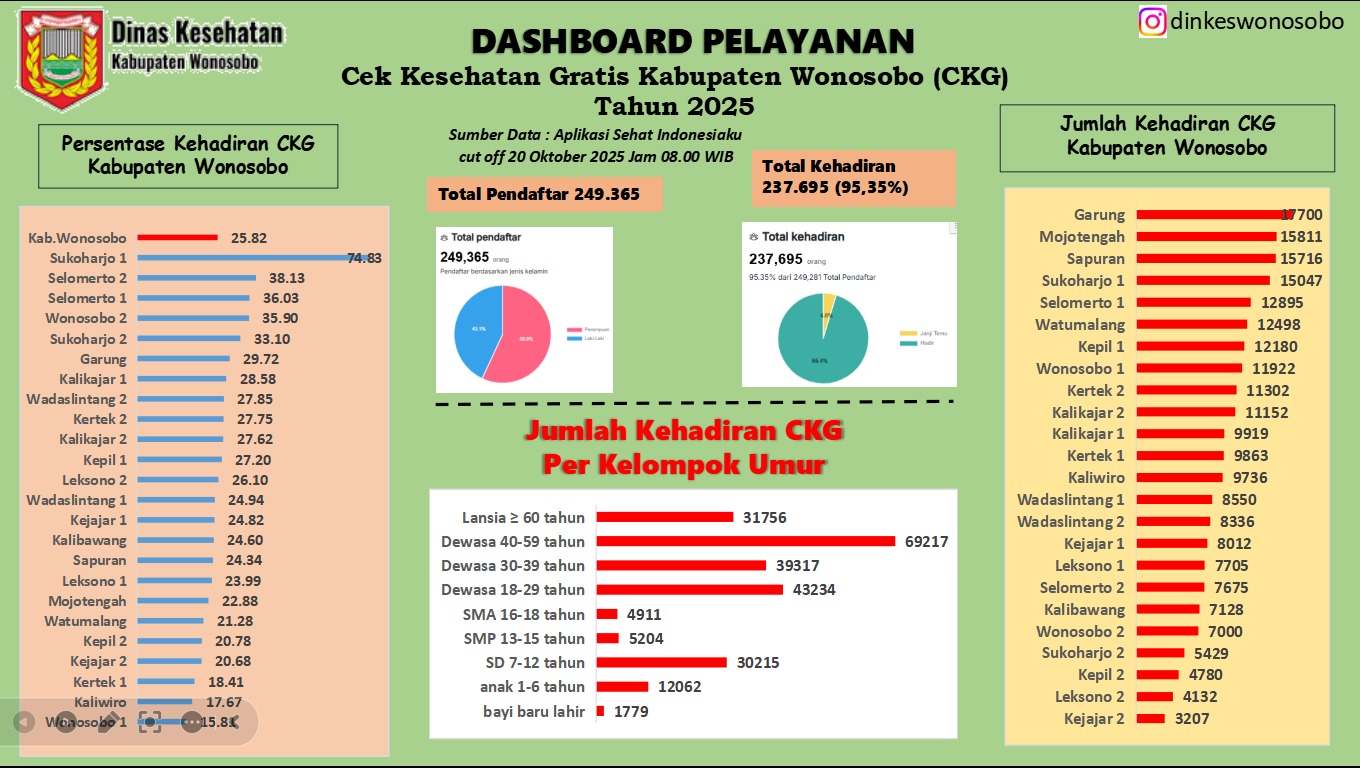Select the Dewasa 40-59 tahun bar
The width and height of the screenshot is (1360, 768).
pyautogui.click(x=745, y=541)
